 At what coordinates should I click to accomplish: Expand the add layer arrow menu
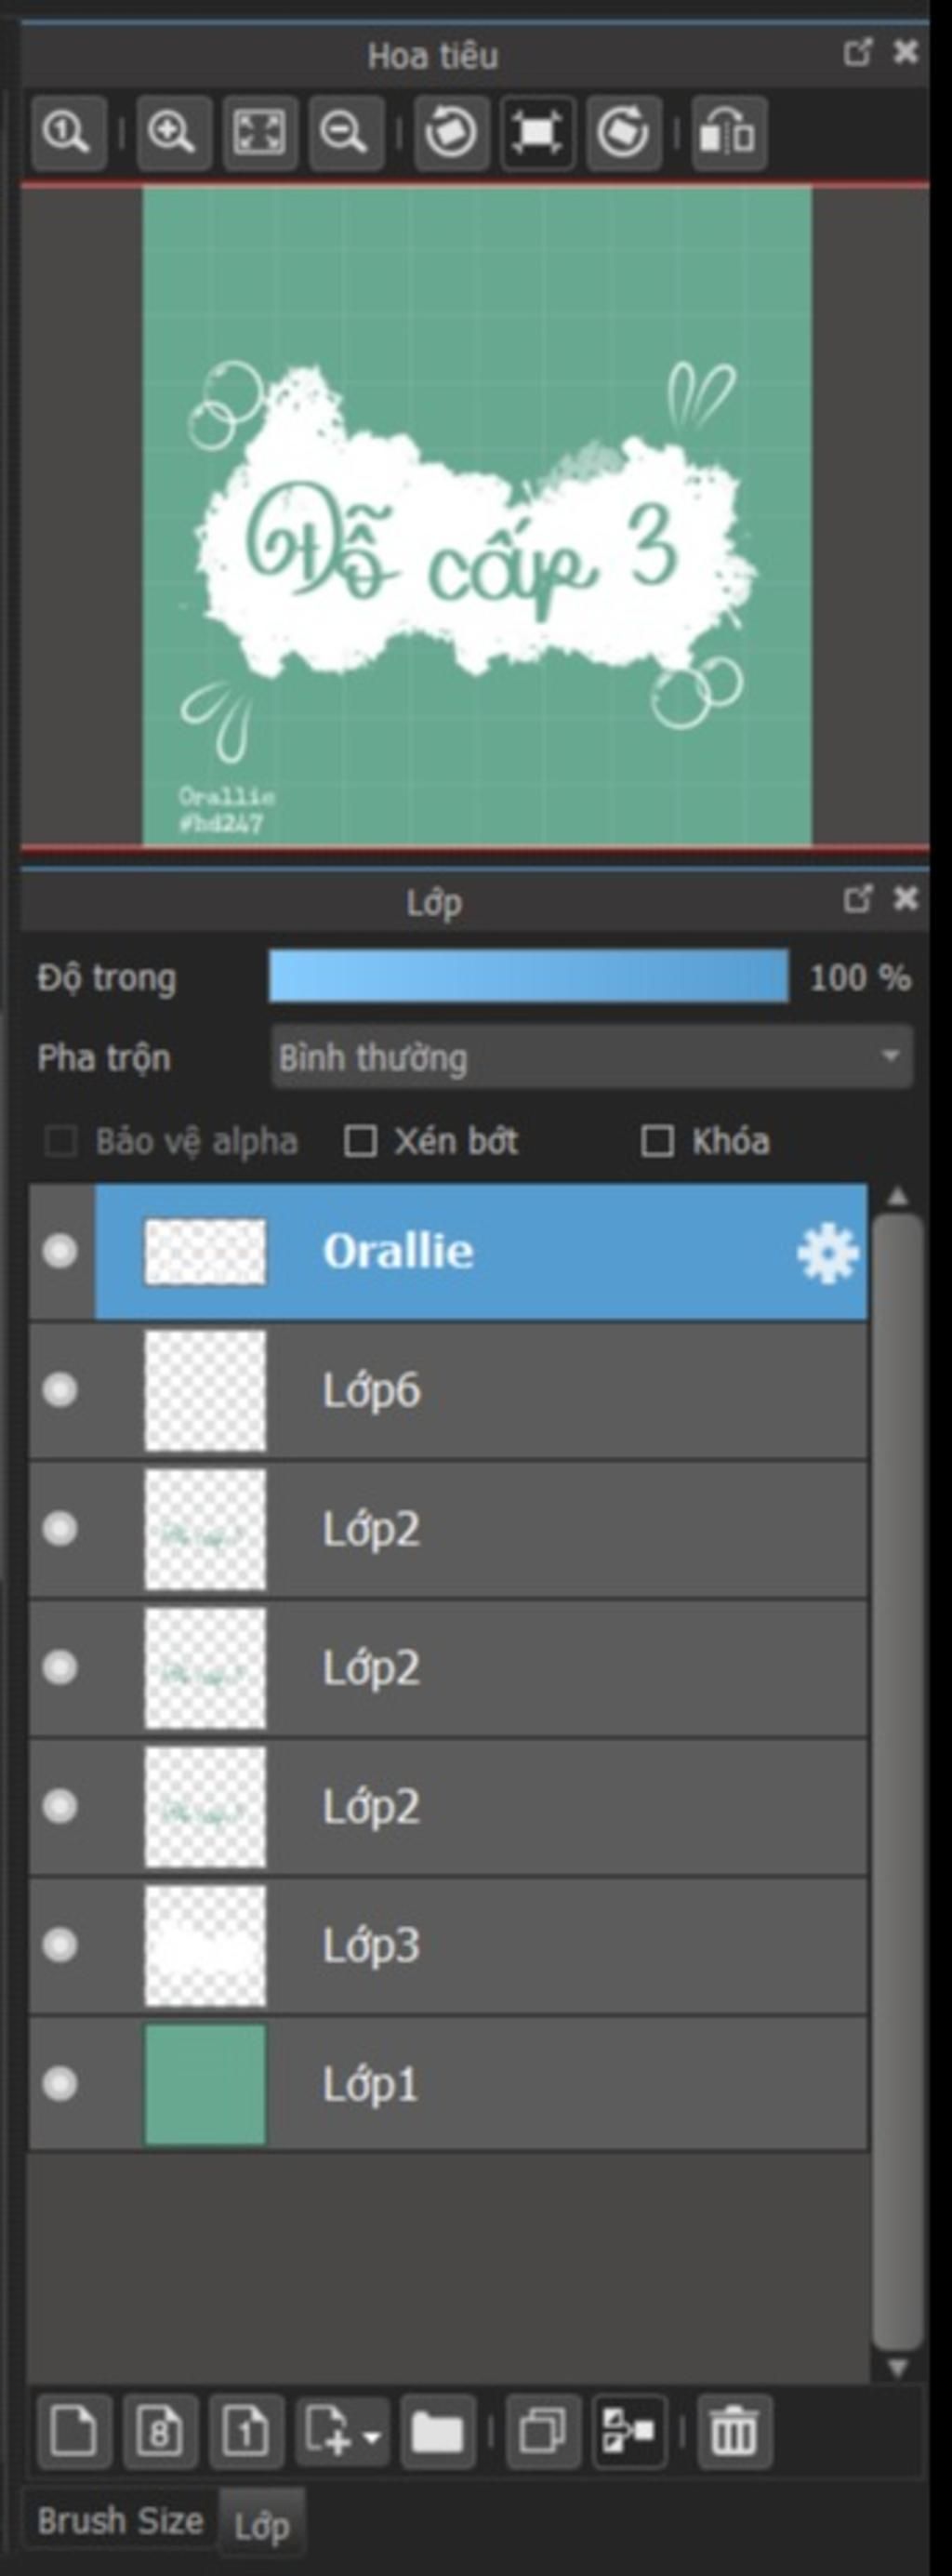click(x=372, y=2435)
